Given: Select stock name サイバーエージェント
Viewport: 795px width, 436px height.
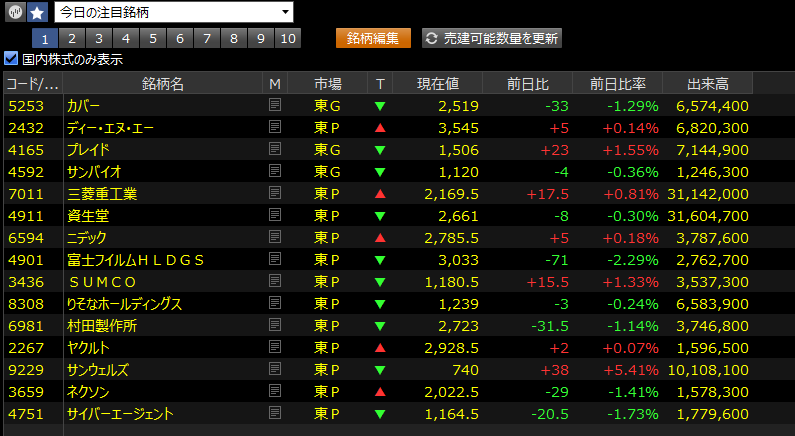Looking at the screenshot, I should tap(120, 414).
